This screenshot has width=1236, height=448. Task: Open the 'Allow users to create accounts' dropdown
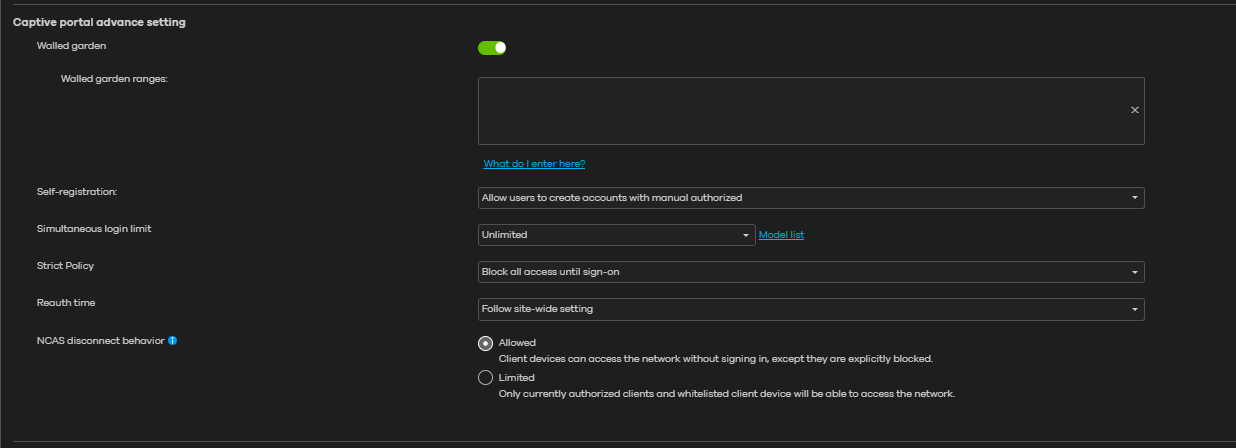800,198
